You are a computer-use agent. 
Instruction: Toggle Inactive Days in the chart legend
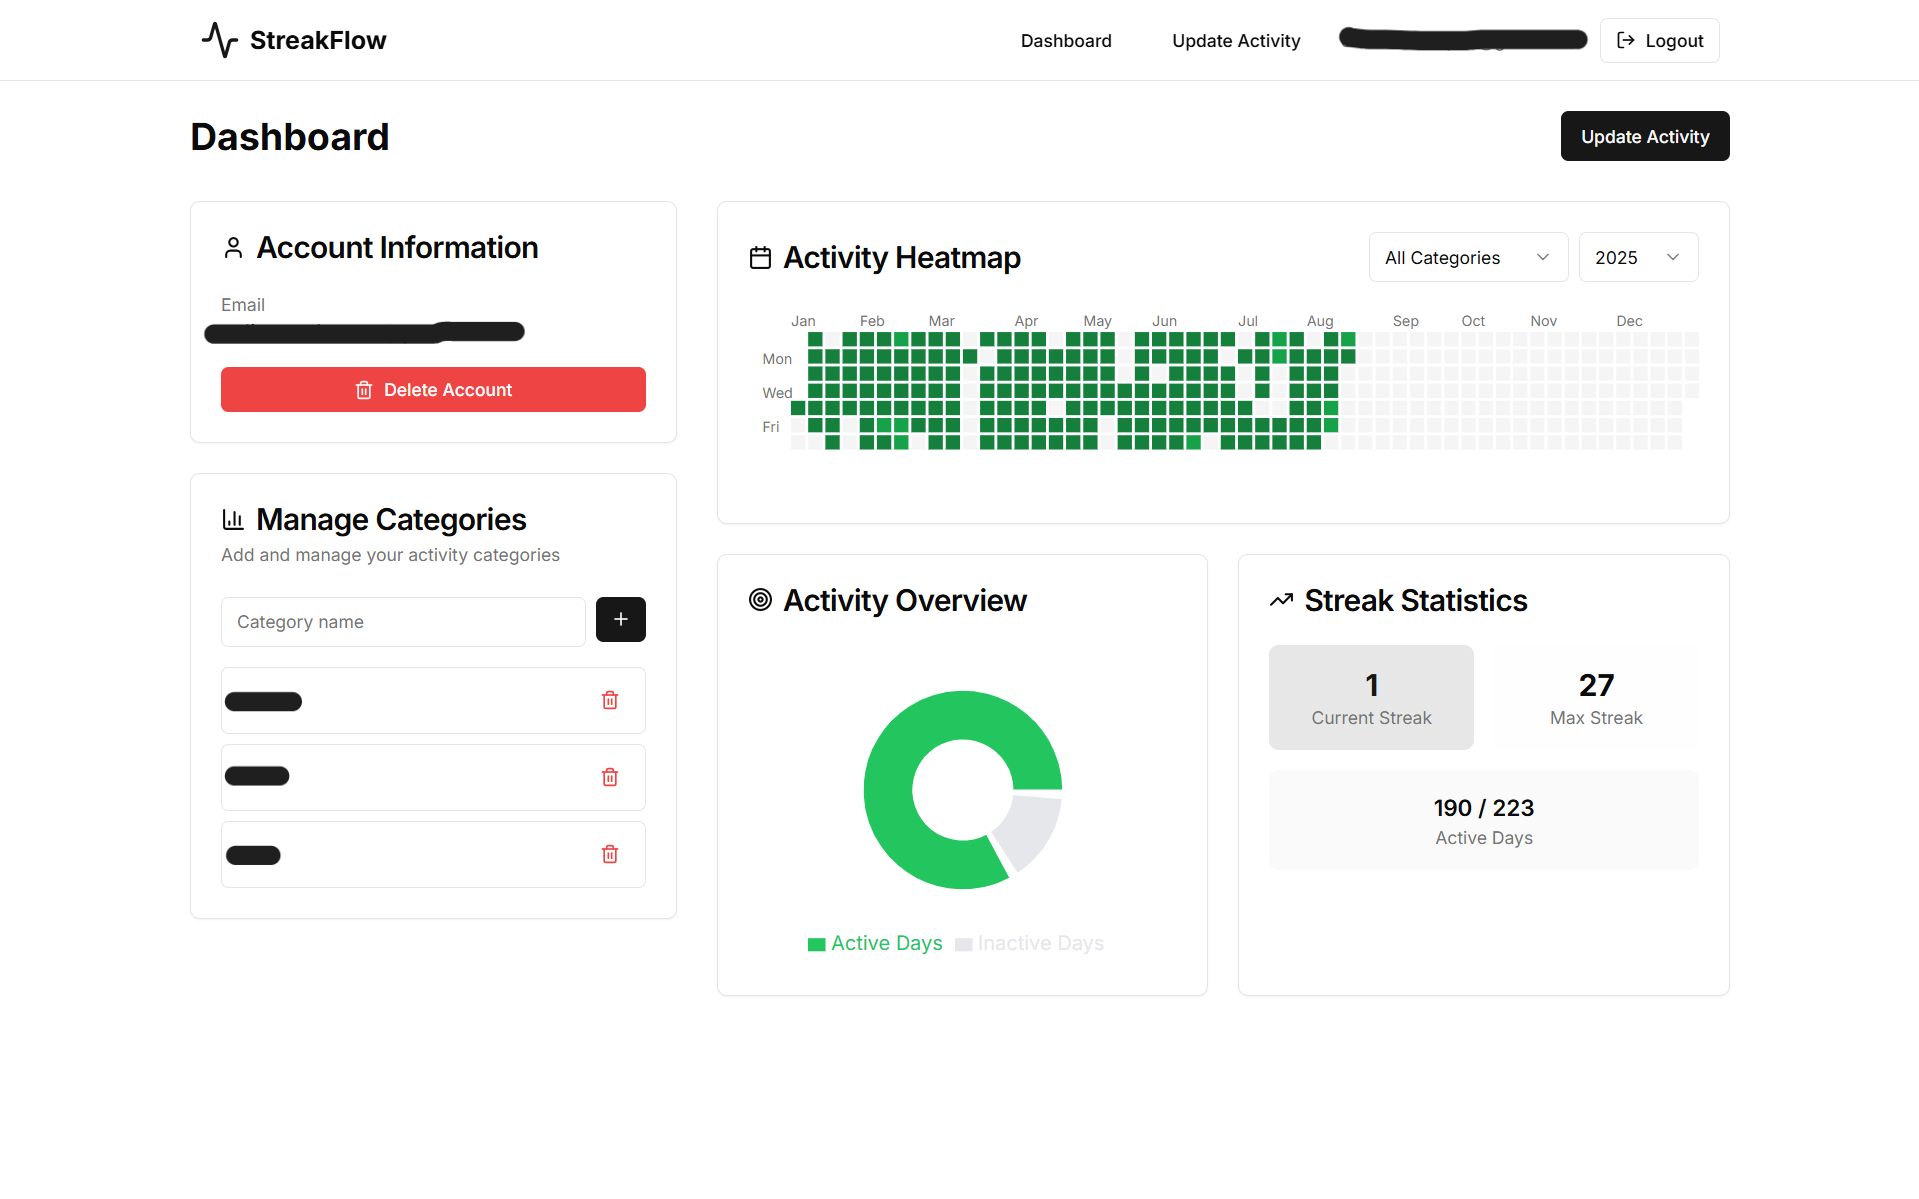pos(1030,943)
